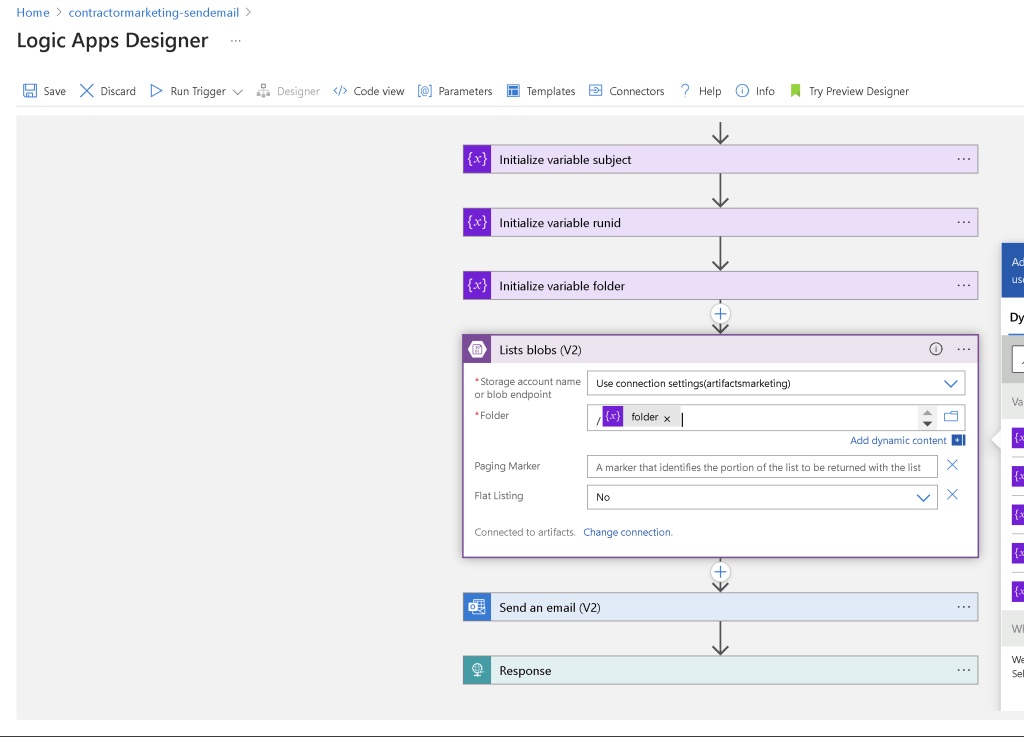Remove the folder variable token
The width and height of the screenshot is (1024, 737).
[667, 419]
